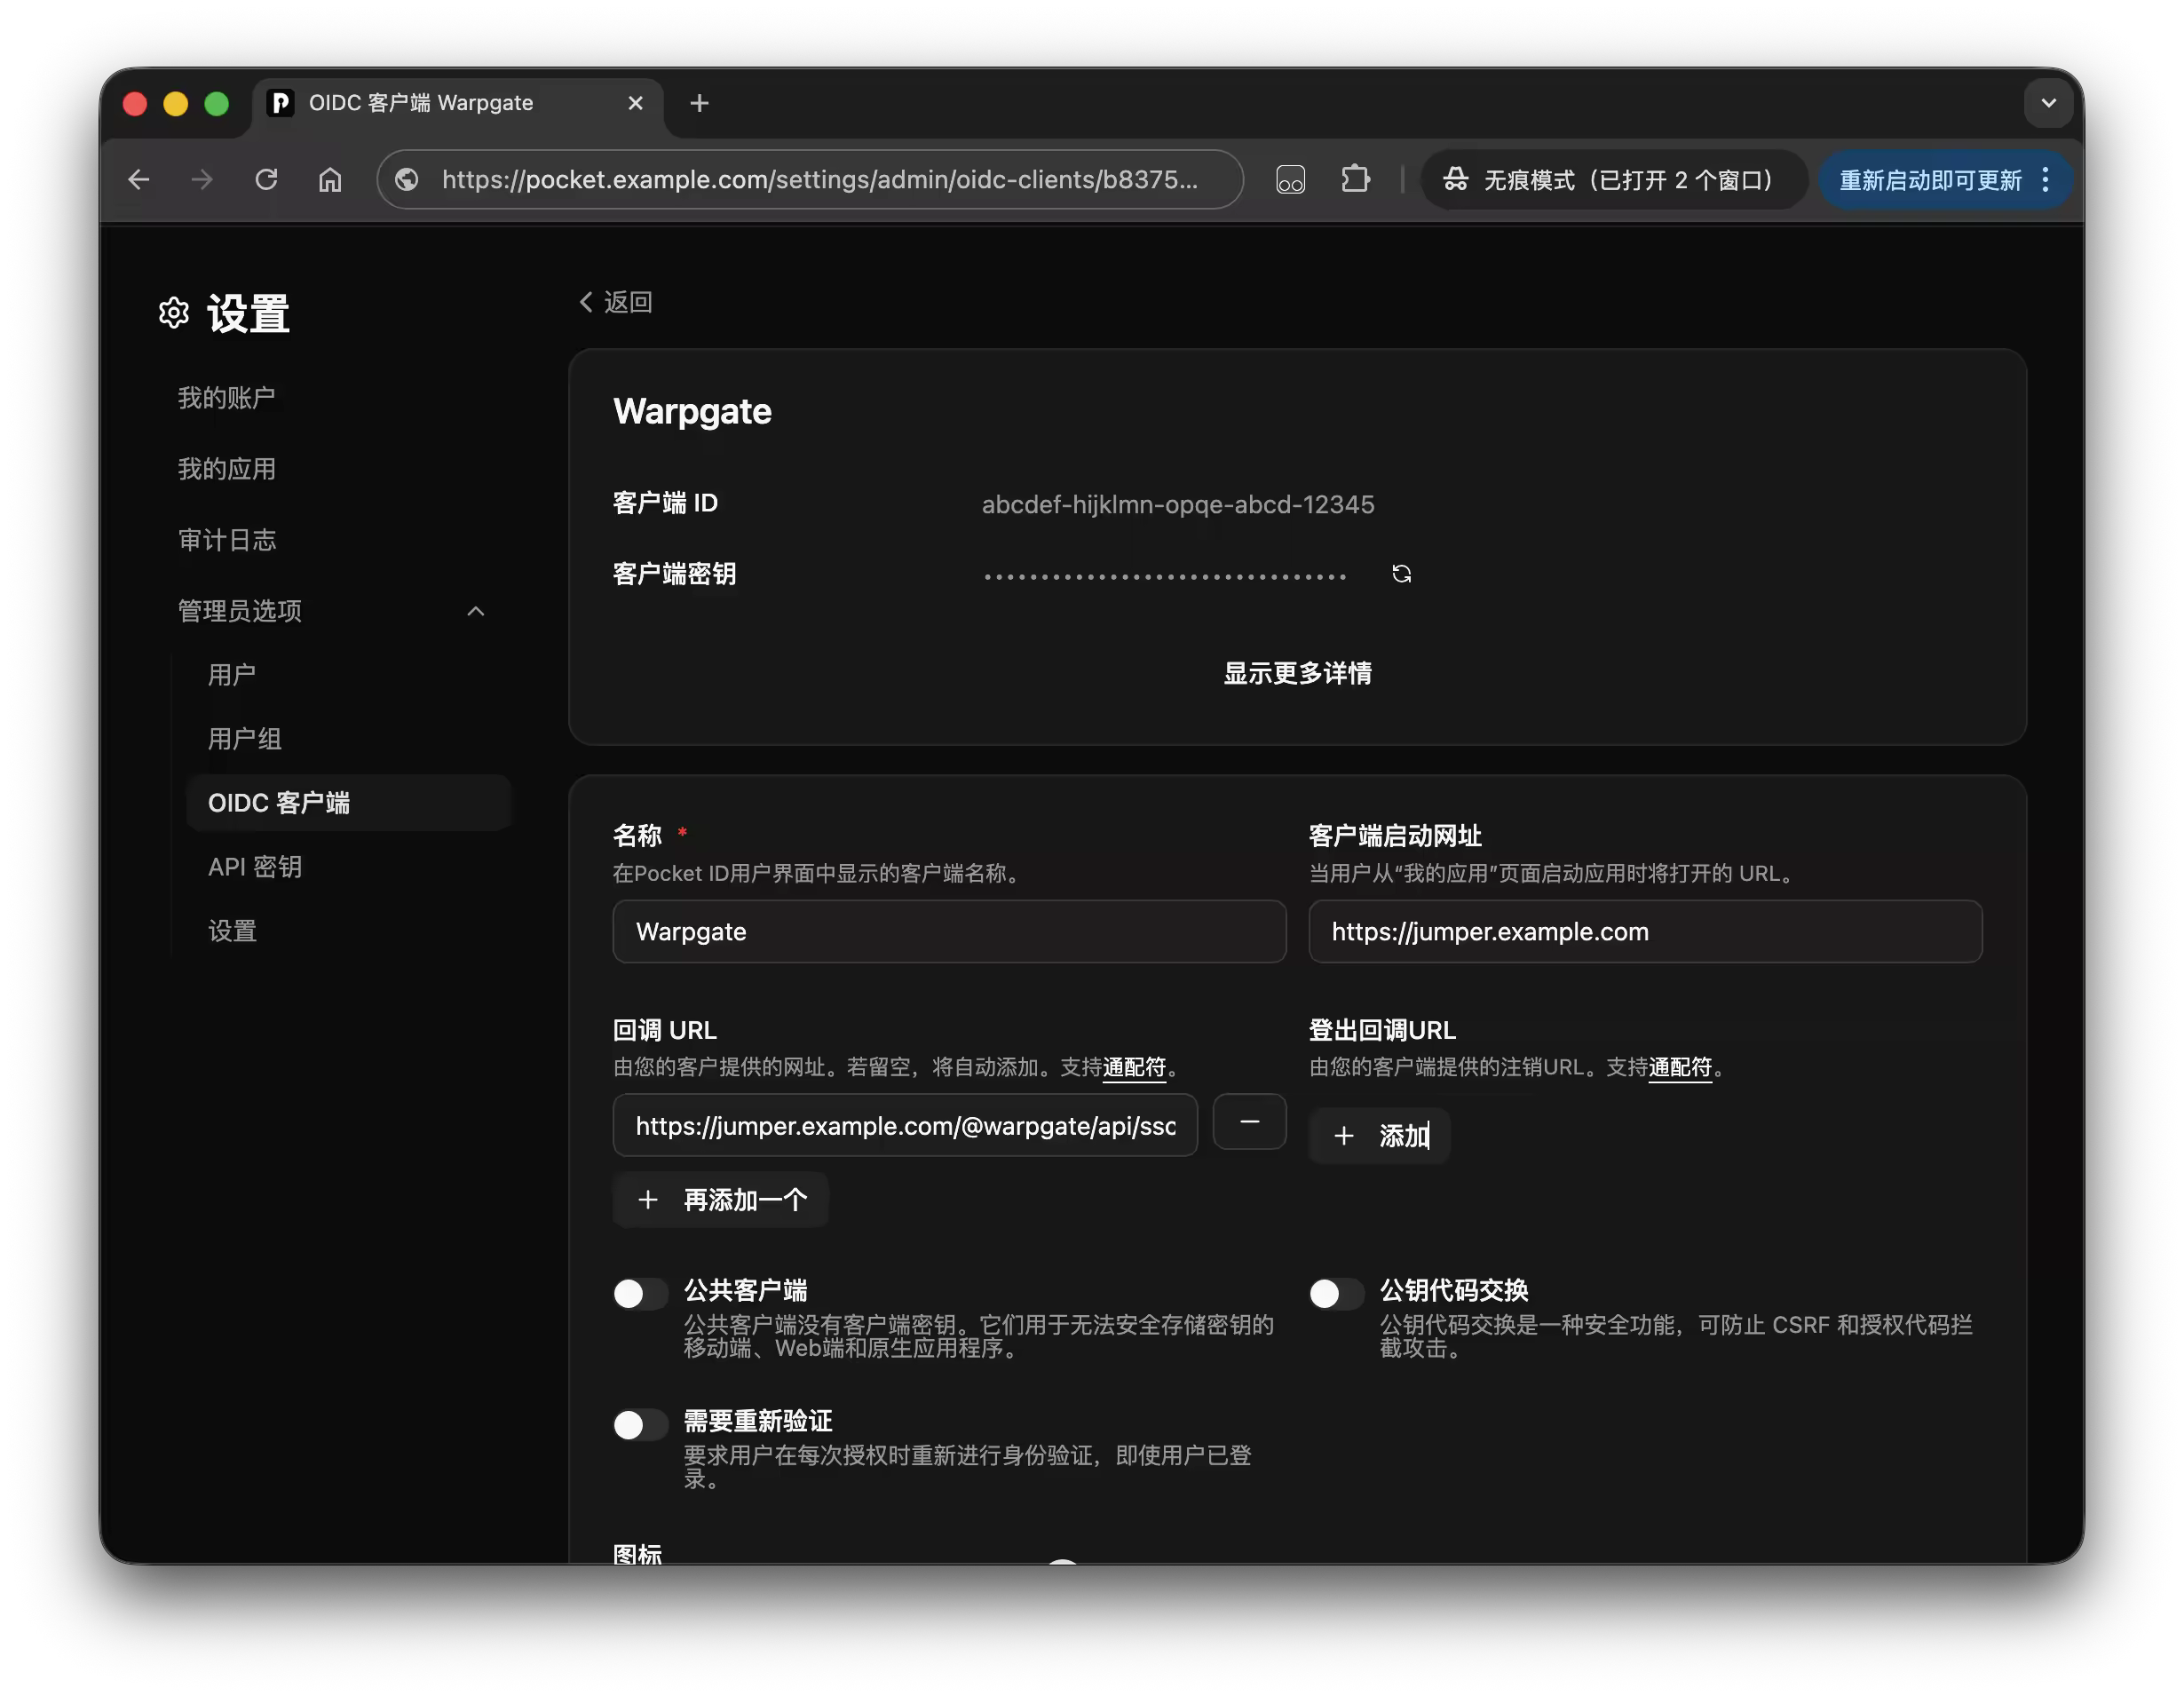
Task: Click the site info icon in address bar
Action: click(407, 179)
